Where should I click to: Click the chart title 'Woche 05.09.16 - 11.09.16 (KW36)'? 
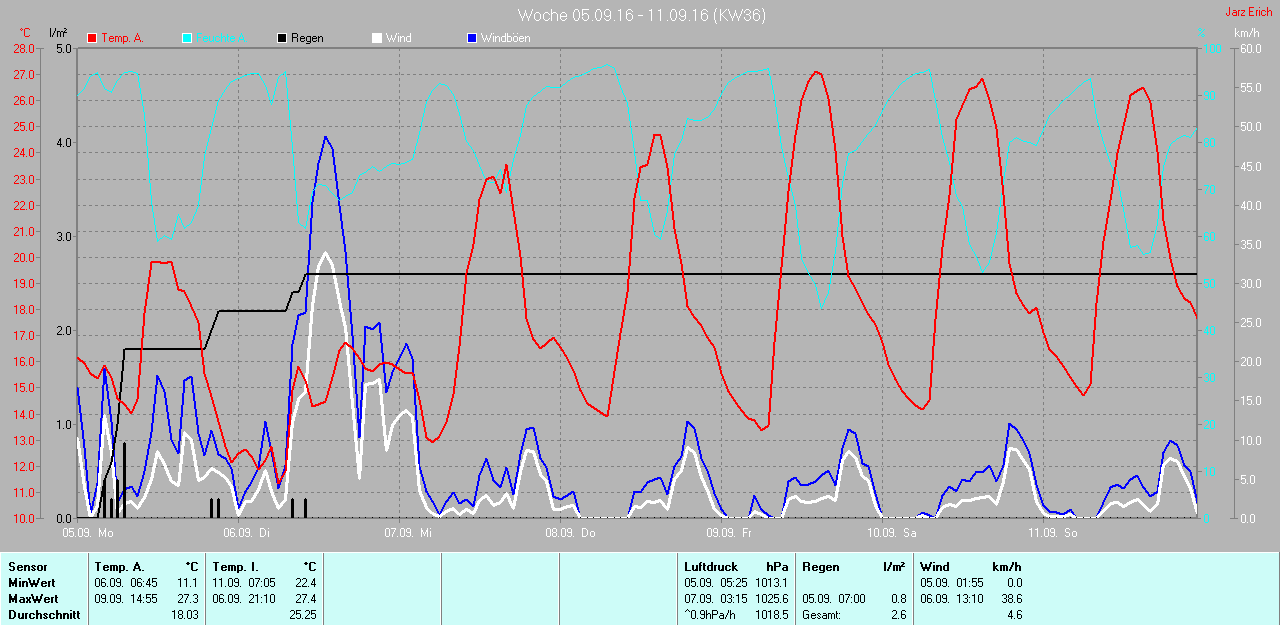click(x=641, y=15)
